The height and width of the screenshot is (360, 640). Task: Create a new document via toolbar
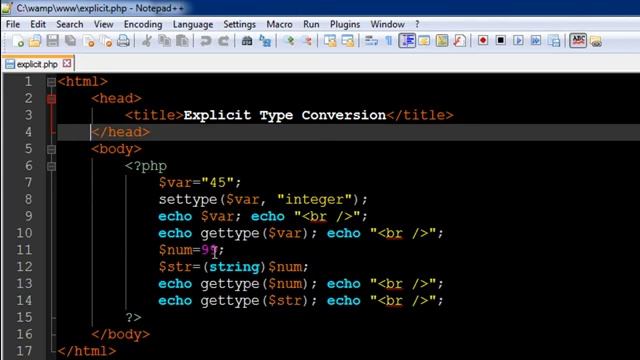(x=18, y=41)
